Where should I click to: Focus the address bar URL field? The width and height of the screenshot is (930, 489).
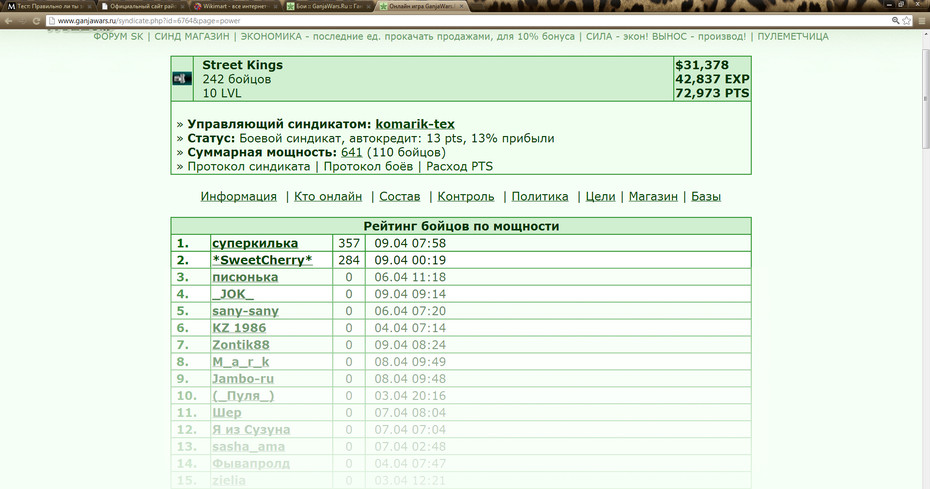click(x=469, y=21)
